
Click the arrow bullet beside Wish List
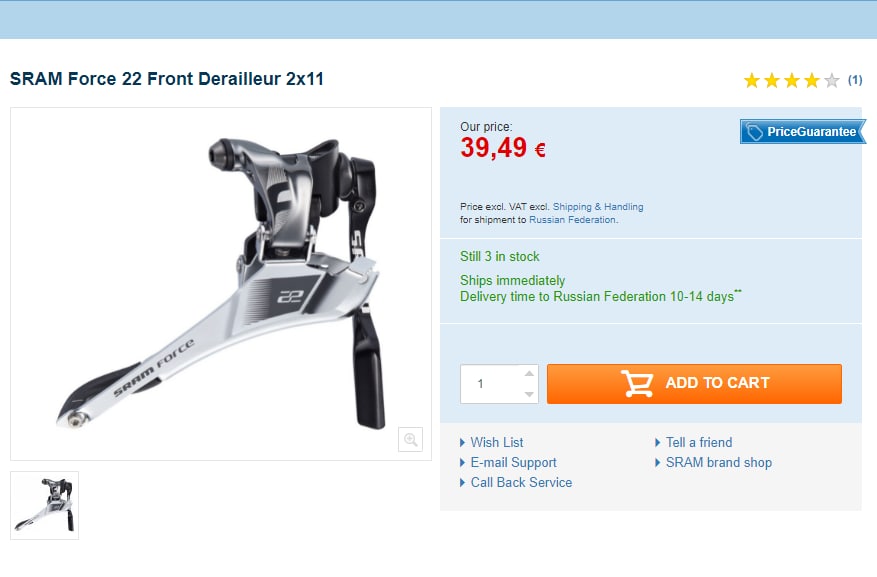(463, 443)
